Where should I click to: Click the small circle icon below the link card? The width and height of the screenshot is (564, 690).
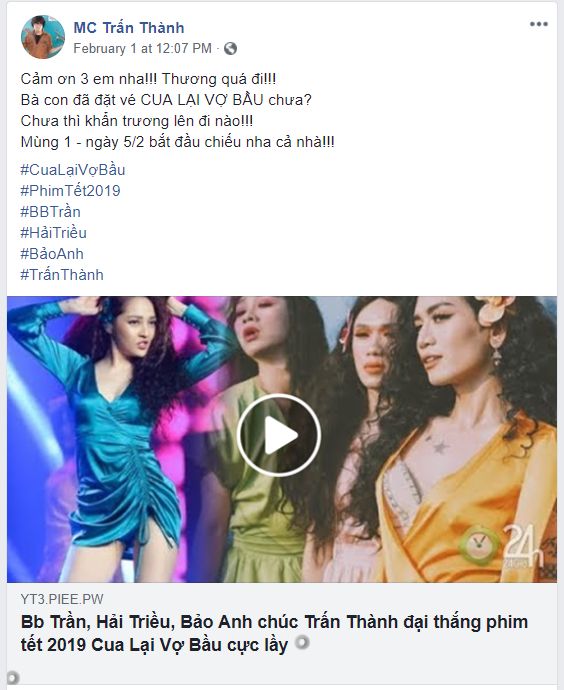point(13,676)
